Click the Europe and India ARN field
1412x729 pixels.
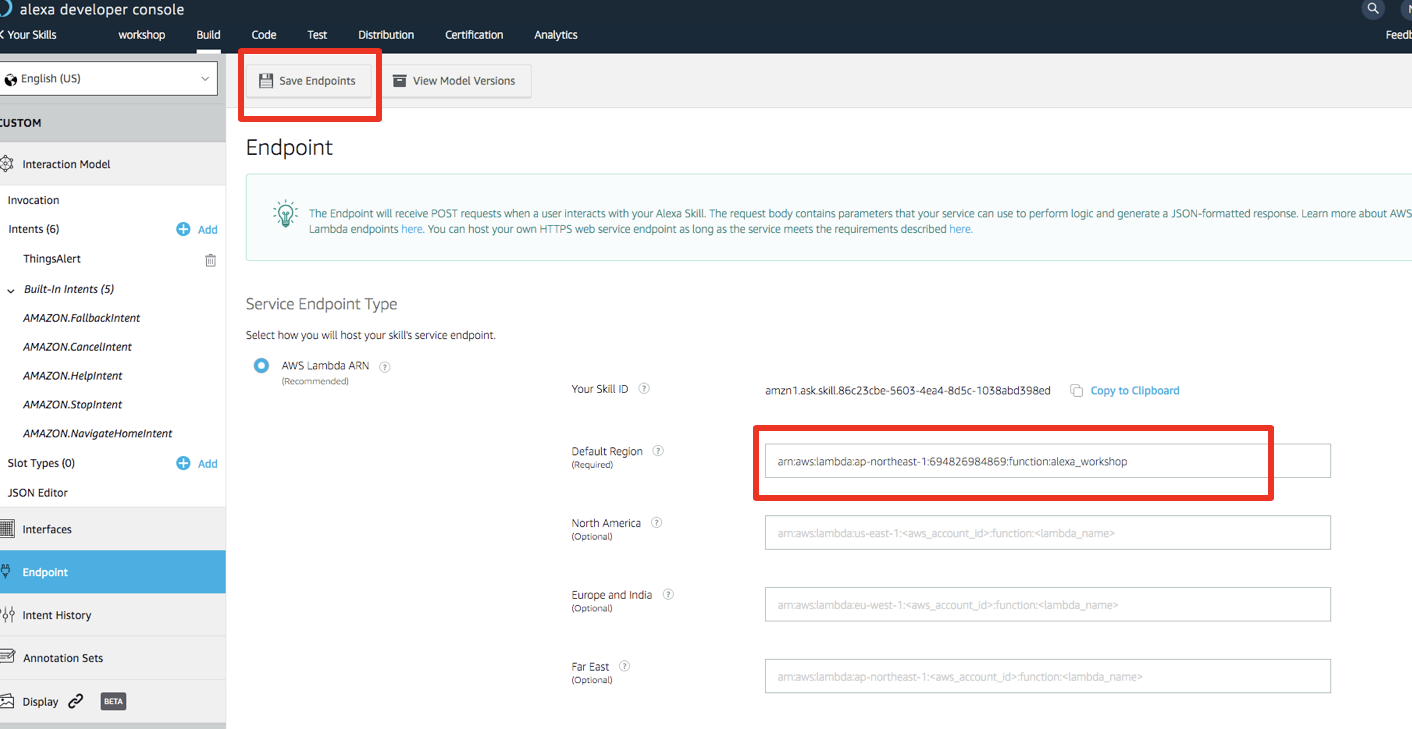point(1048,605)
